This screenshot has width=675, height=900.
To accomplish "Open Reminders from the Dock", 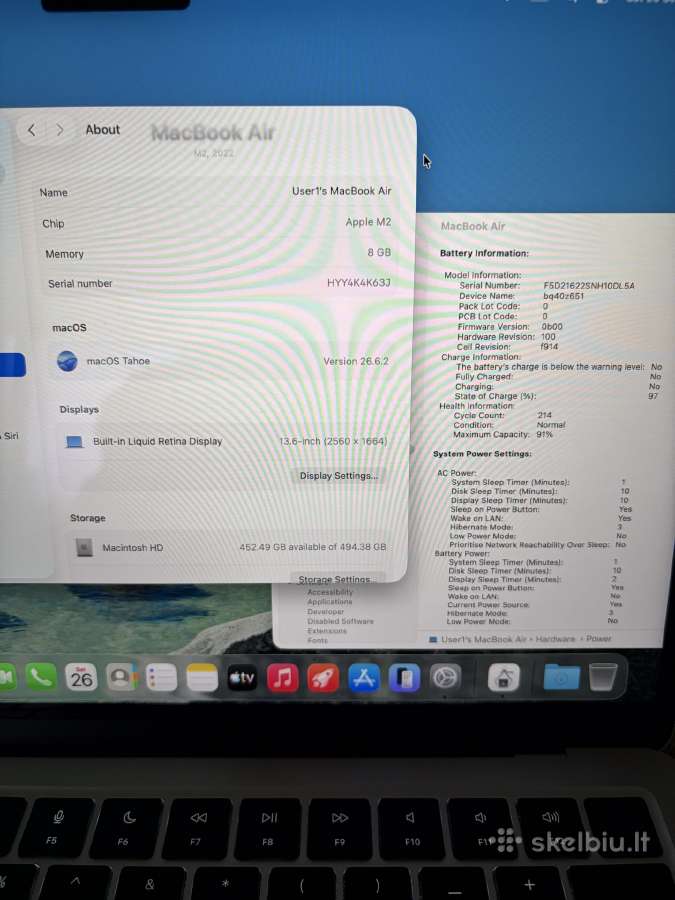I will pos(161,678).
